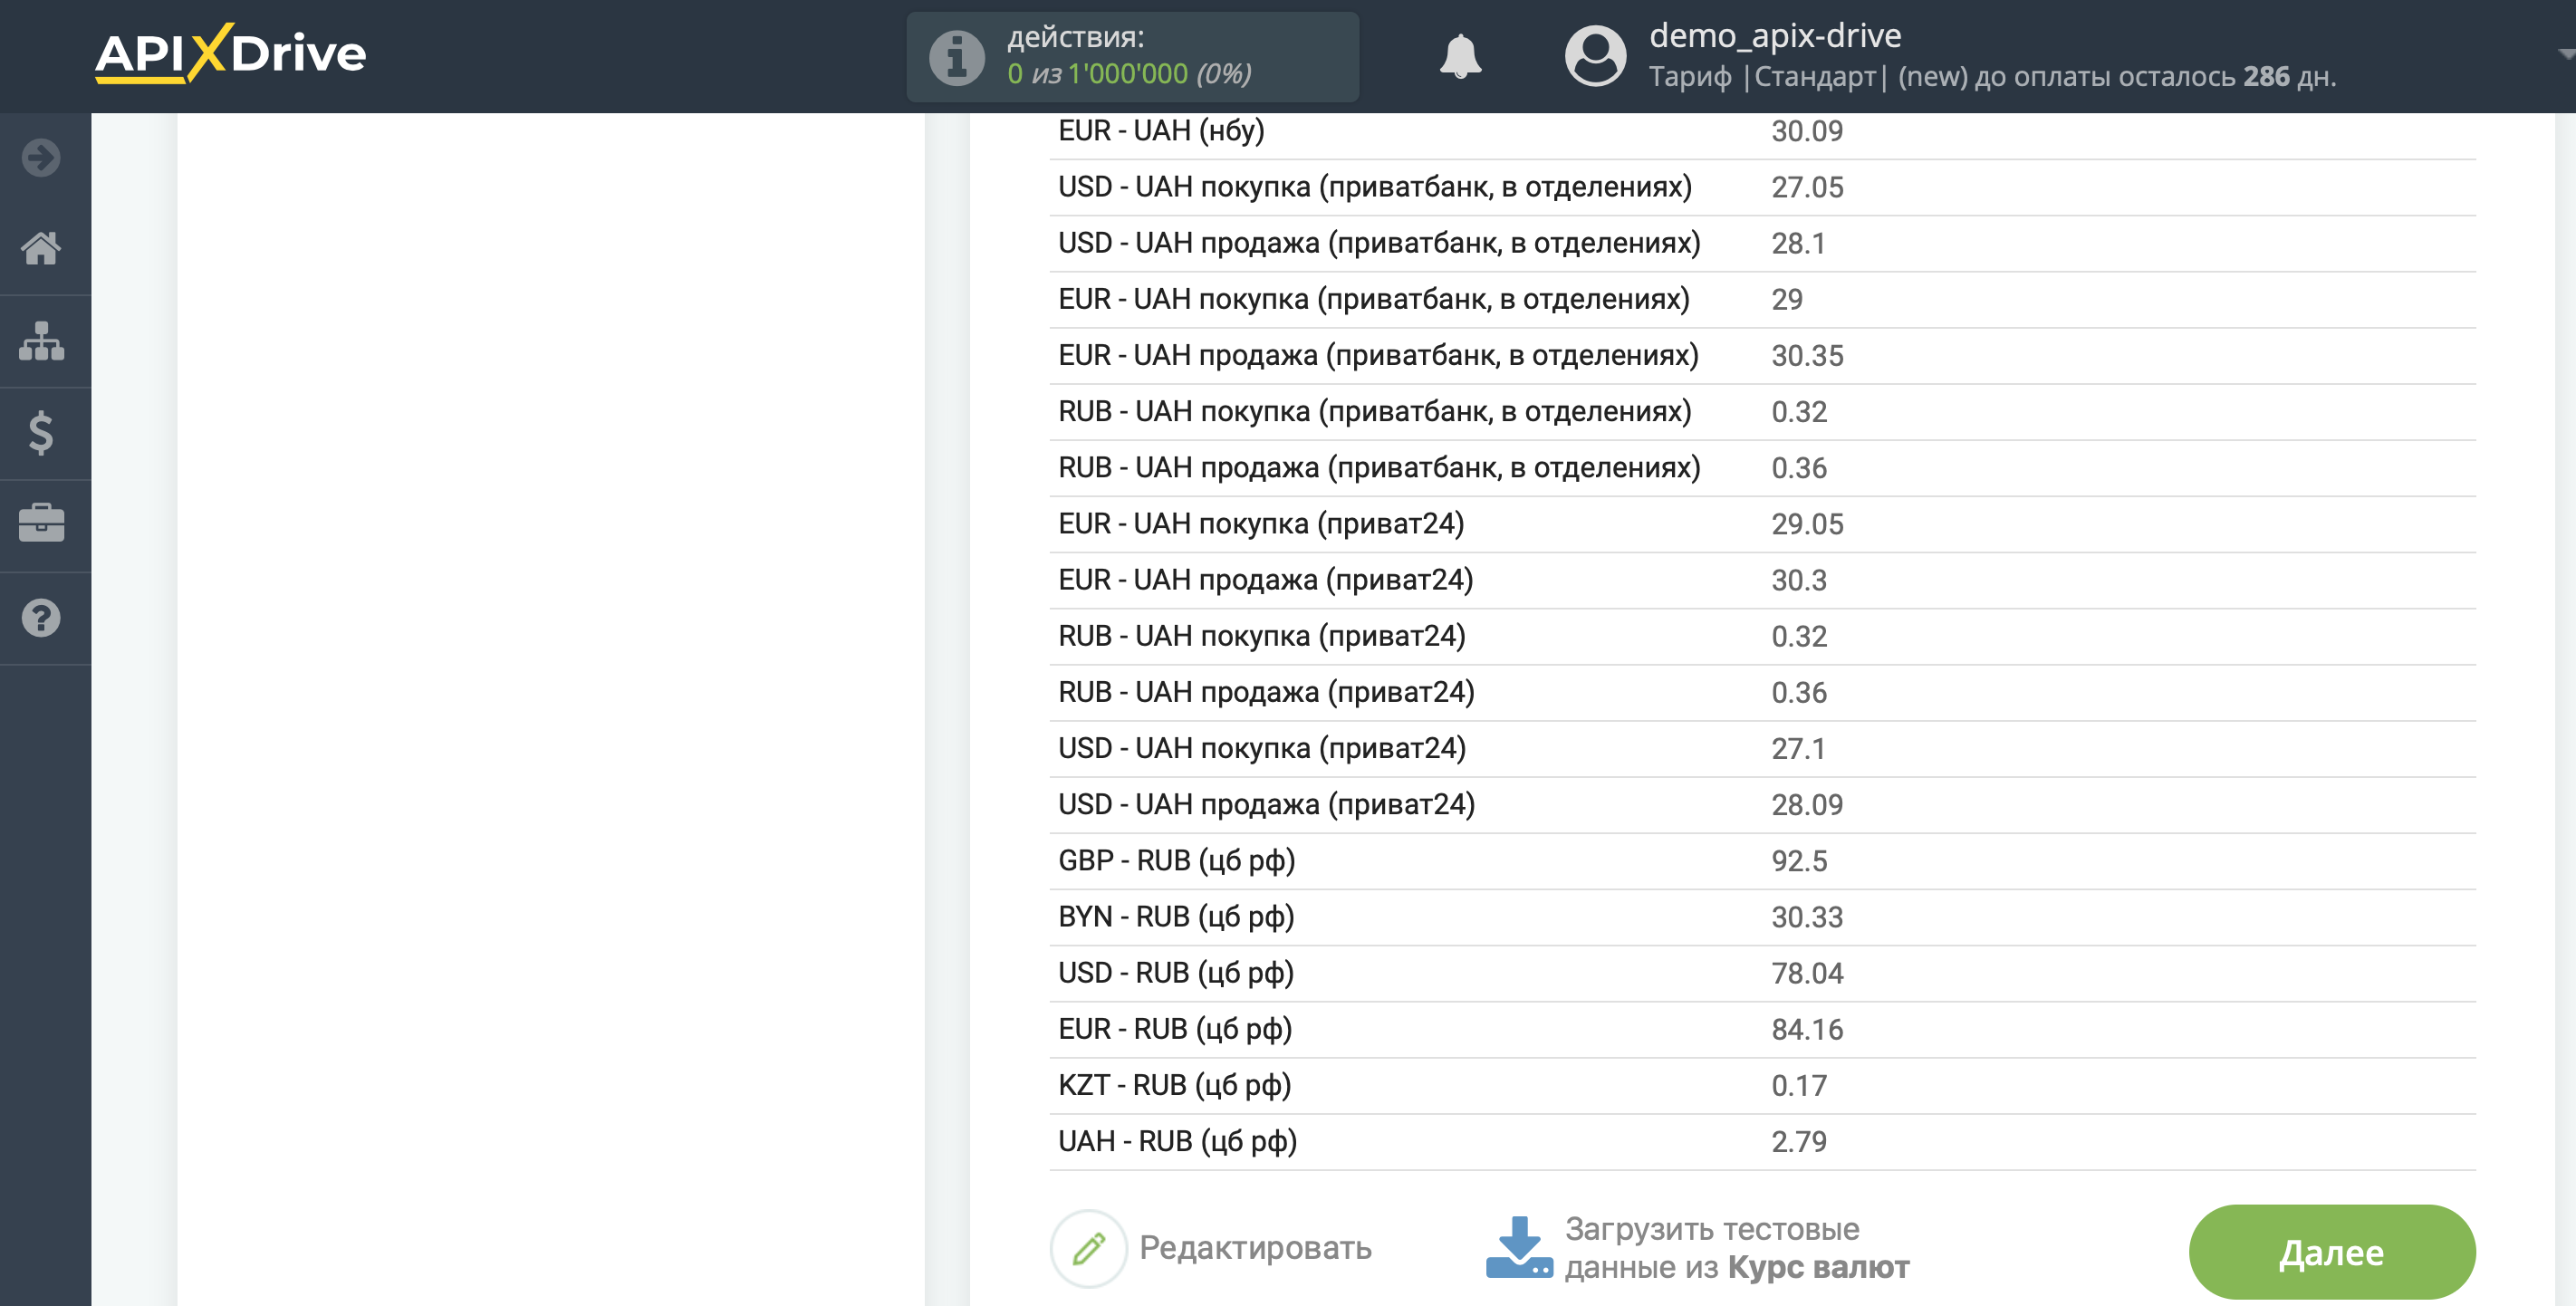Select RUB - UAH продажа (приват24)
Viewport: 2576px width, 1306px height.
[x=1762, y=692]
